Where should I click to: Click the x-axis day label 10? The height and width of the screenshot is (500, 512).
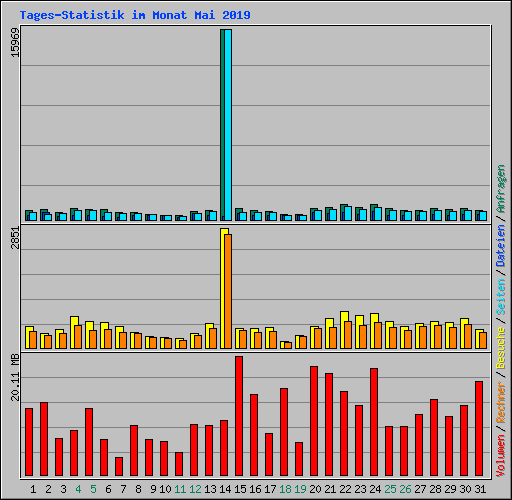[165, 489]
